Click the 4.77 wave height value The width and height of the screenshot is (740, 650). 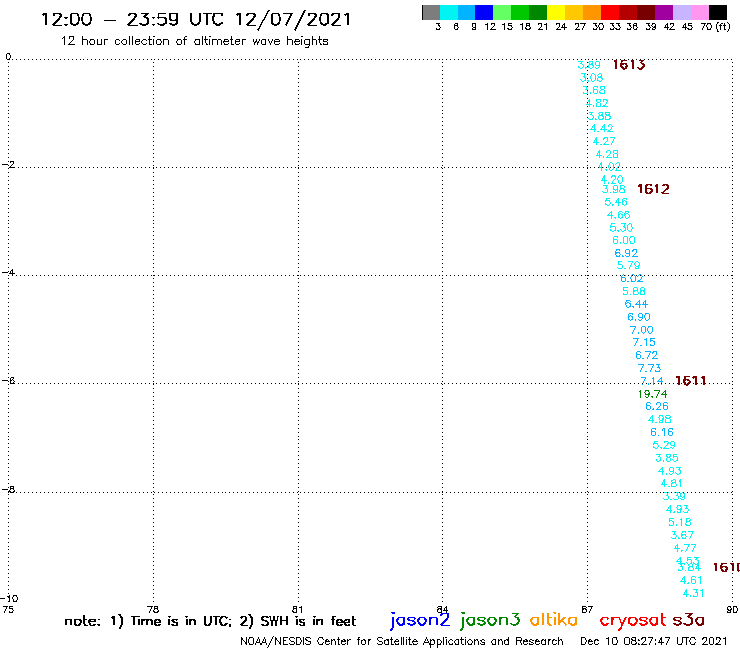point(685,548)
